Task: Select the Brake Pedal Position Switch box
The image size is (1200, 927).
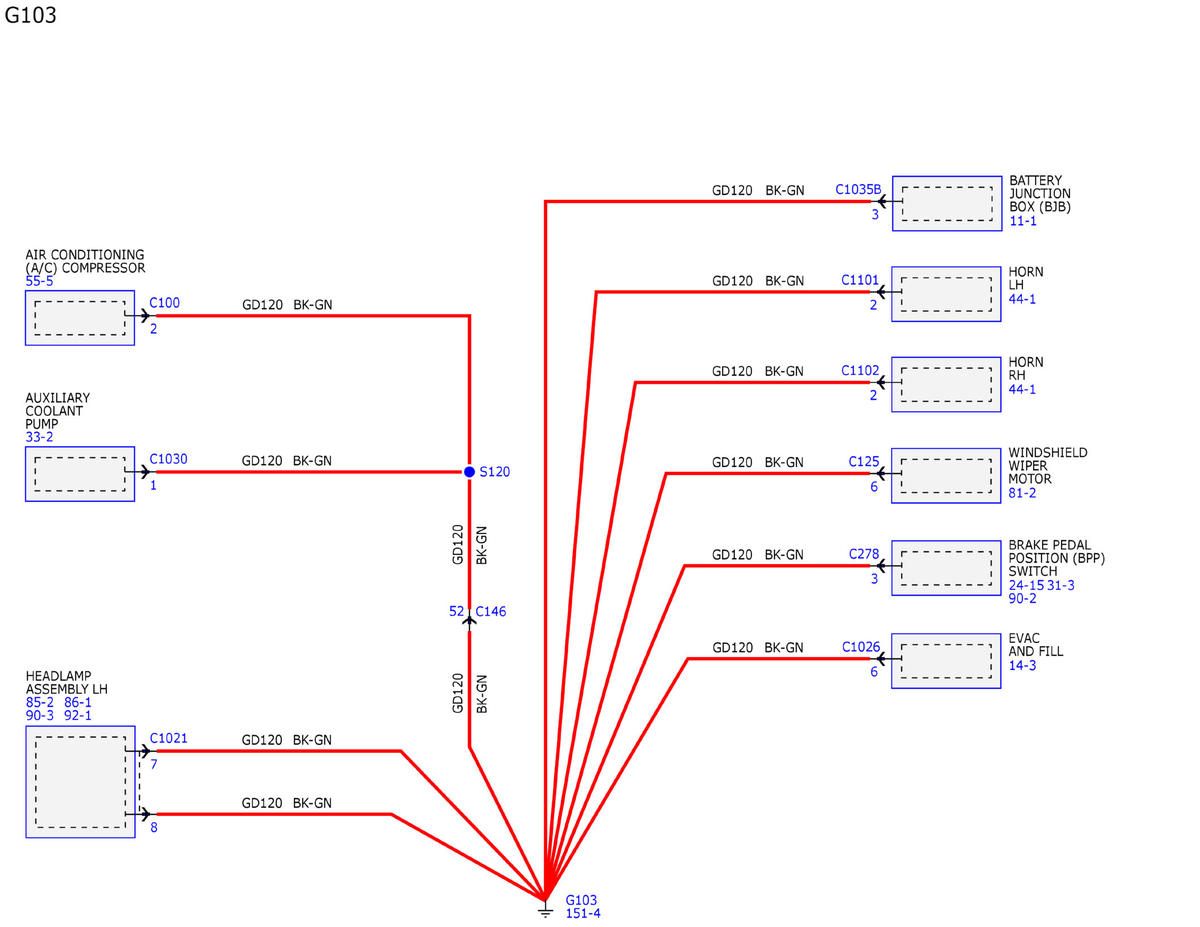Action: click(x=946, y=568)
